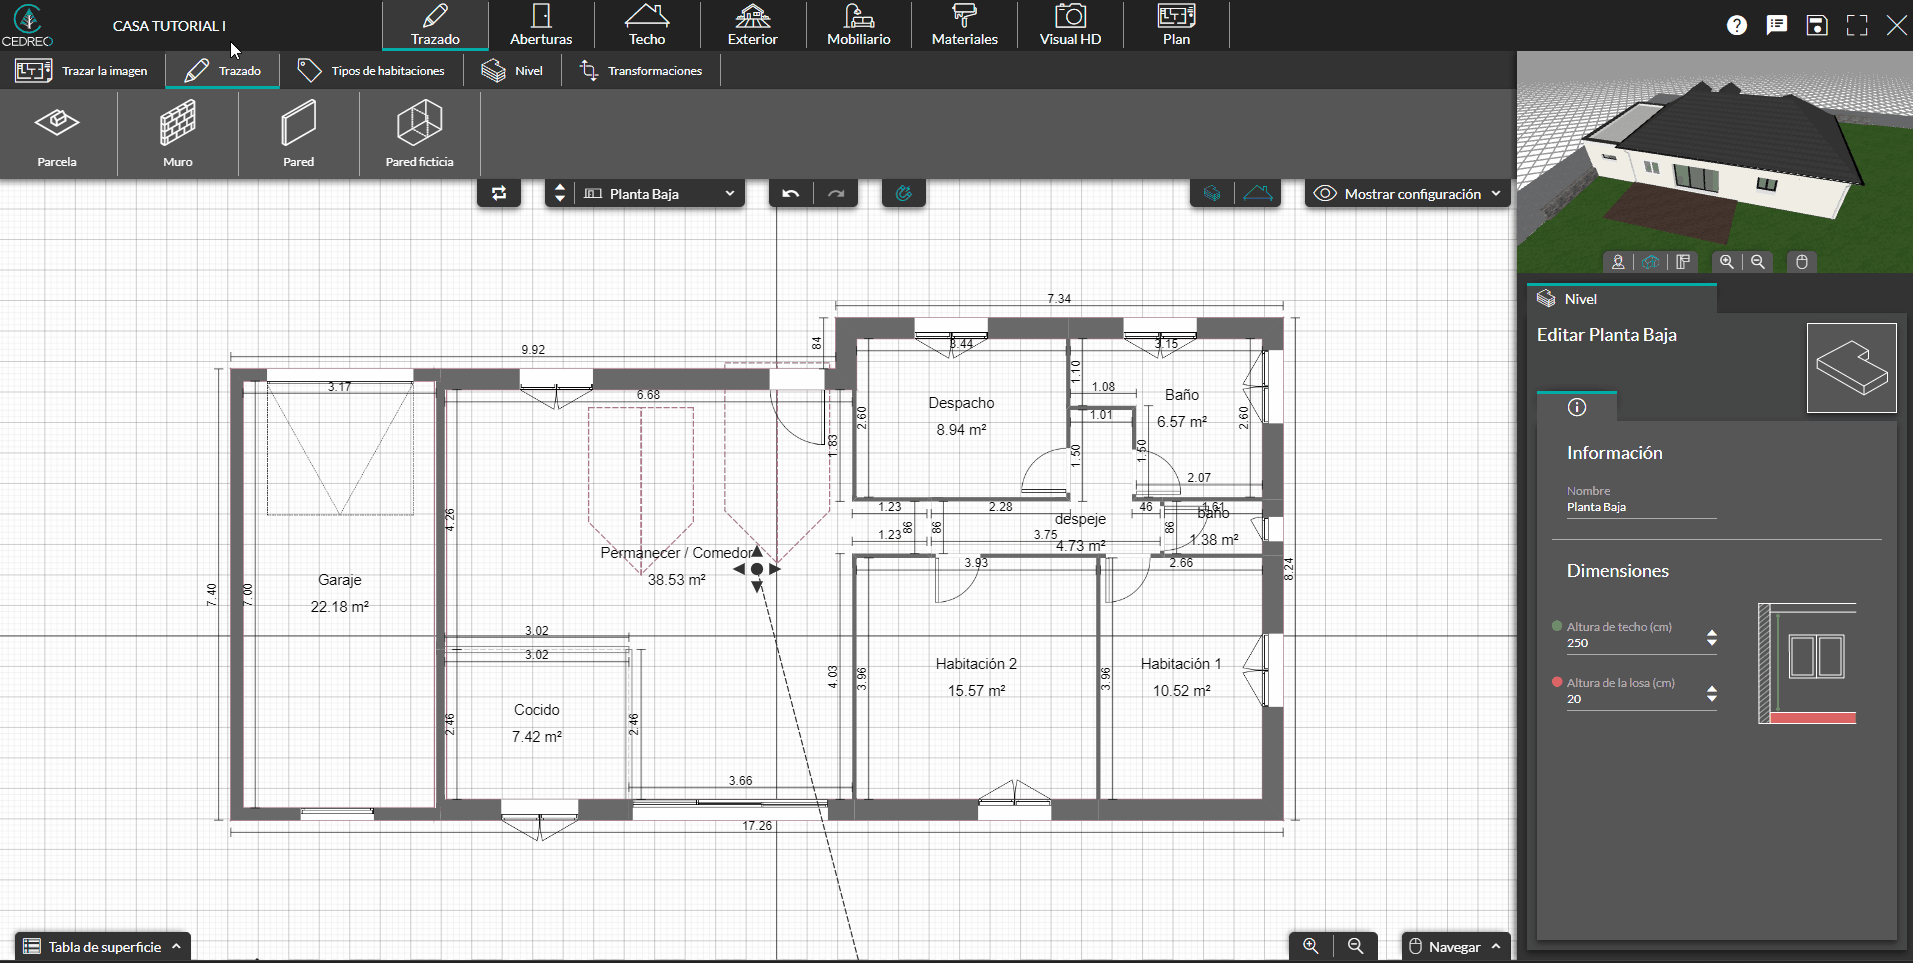Select the Cocido room label

(x=537, y=710)
